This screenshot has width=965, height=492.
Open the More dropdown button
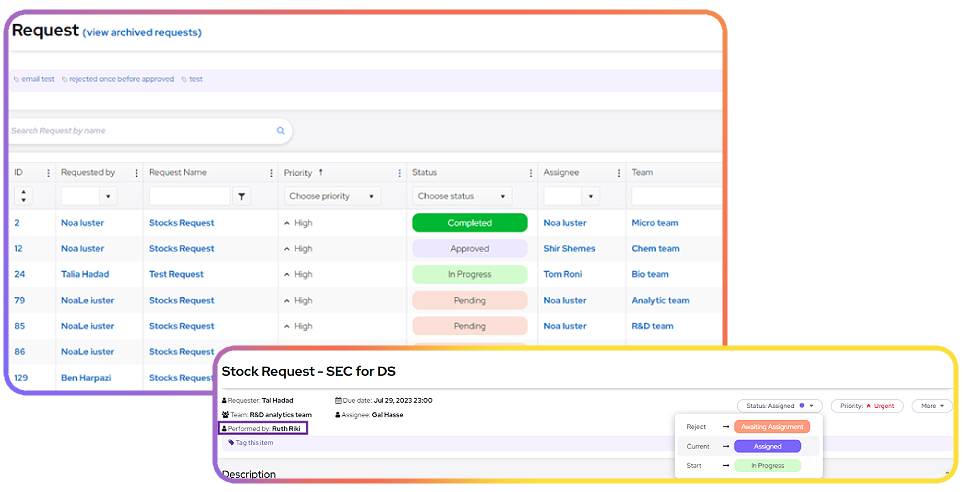click(x=931, y=406)
